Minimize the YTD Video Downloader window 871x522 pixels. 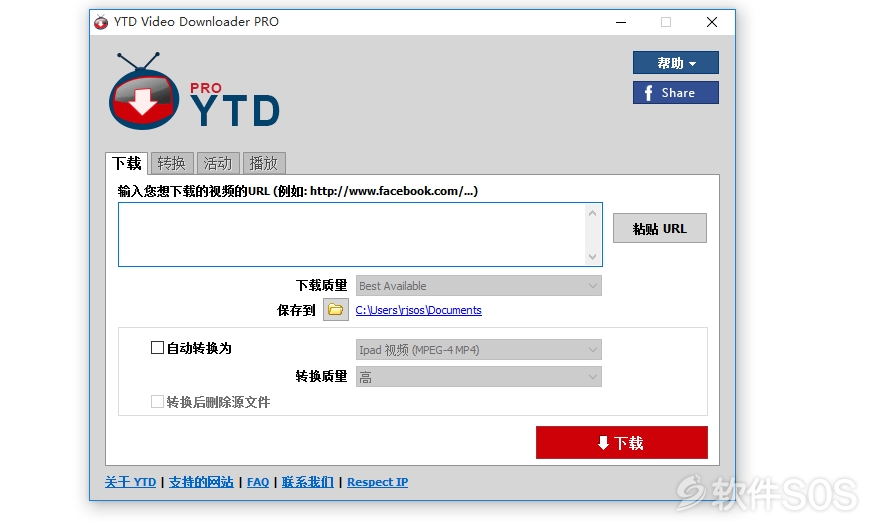pos(621,22)
